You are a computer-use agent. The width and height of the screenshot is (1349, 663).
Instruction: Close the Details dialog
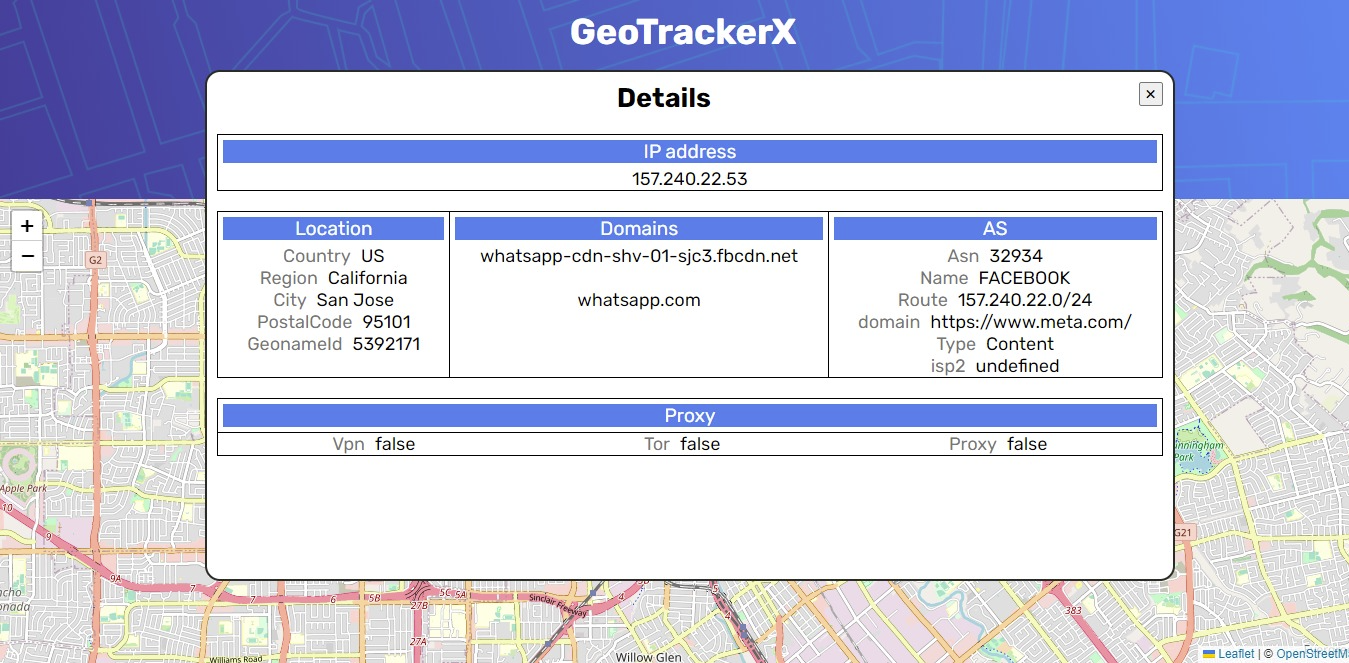click(1150, 94)
